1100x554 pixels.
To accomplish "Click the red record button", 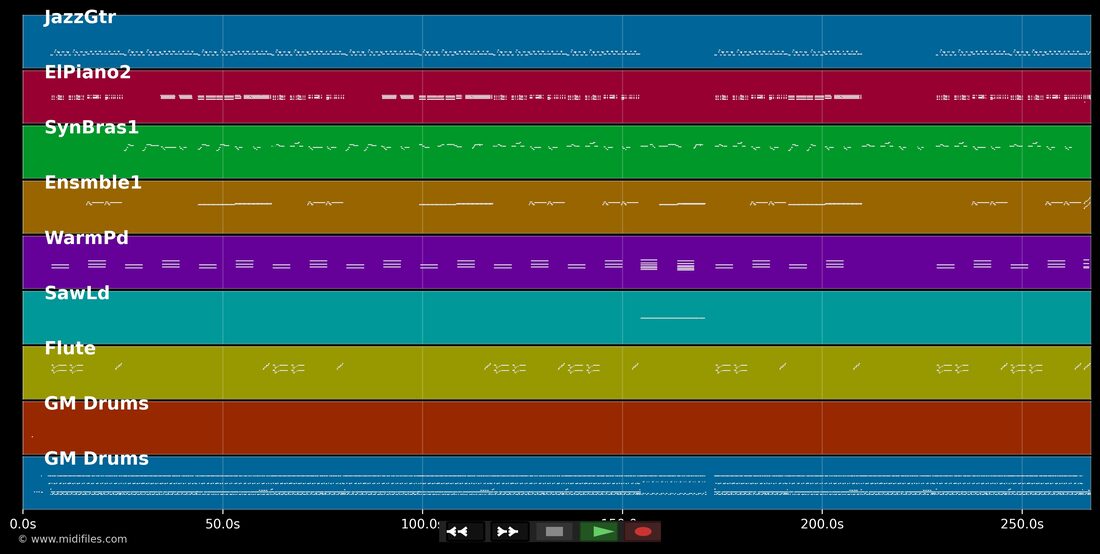I will point(643,532).
